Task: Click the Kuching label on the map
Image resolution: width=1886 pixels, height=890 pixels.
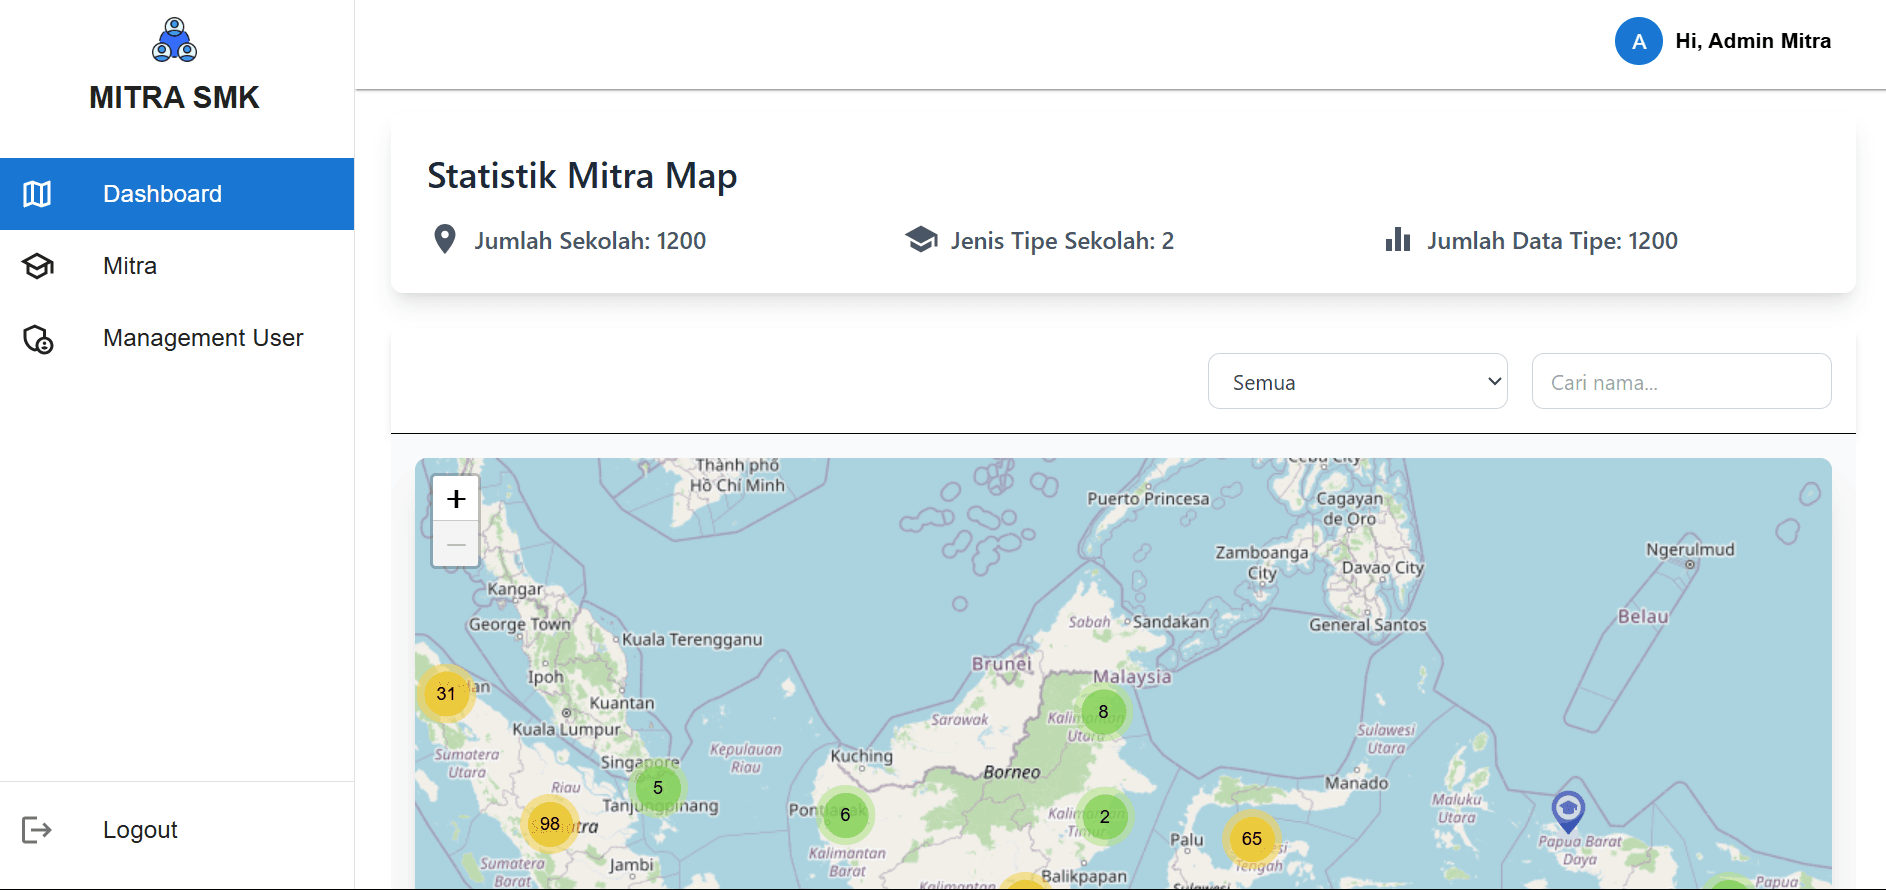Action: [x=861, y=756]
